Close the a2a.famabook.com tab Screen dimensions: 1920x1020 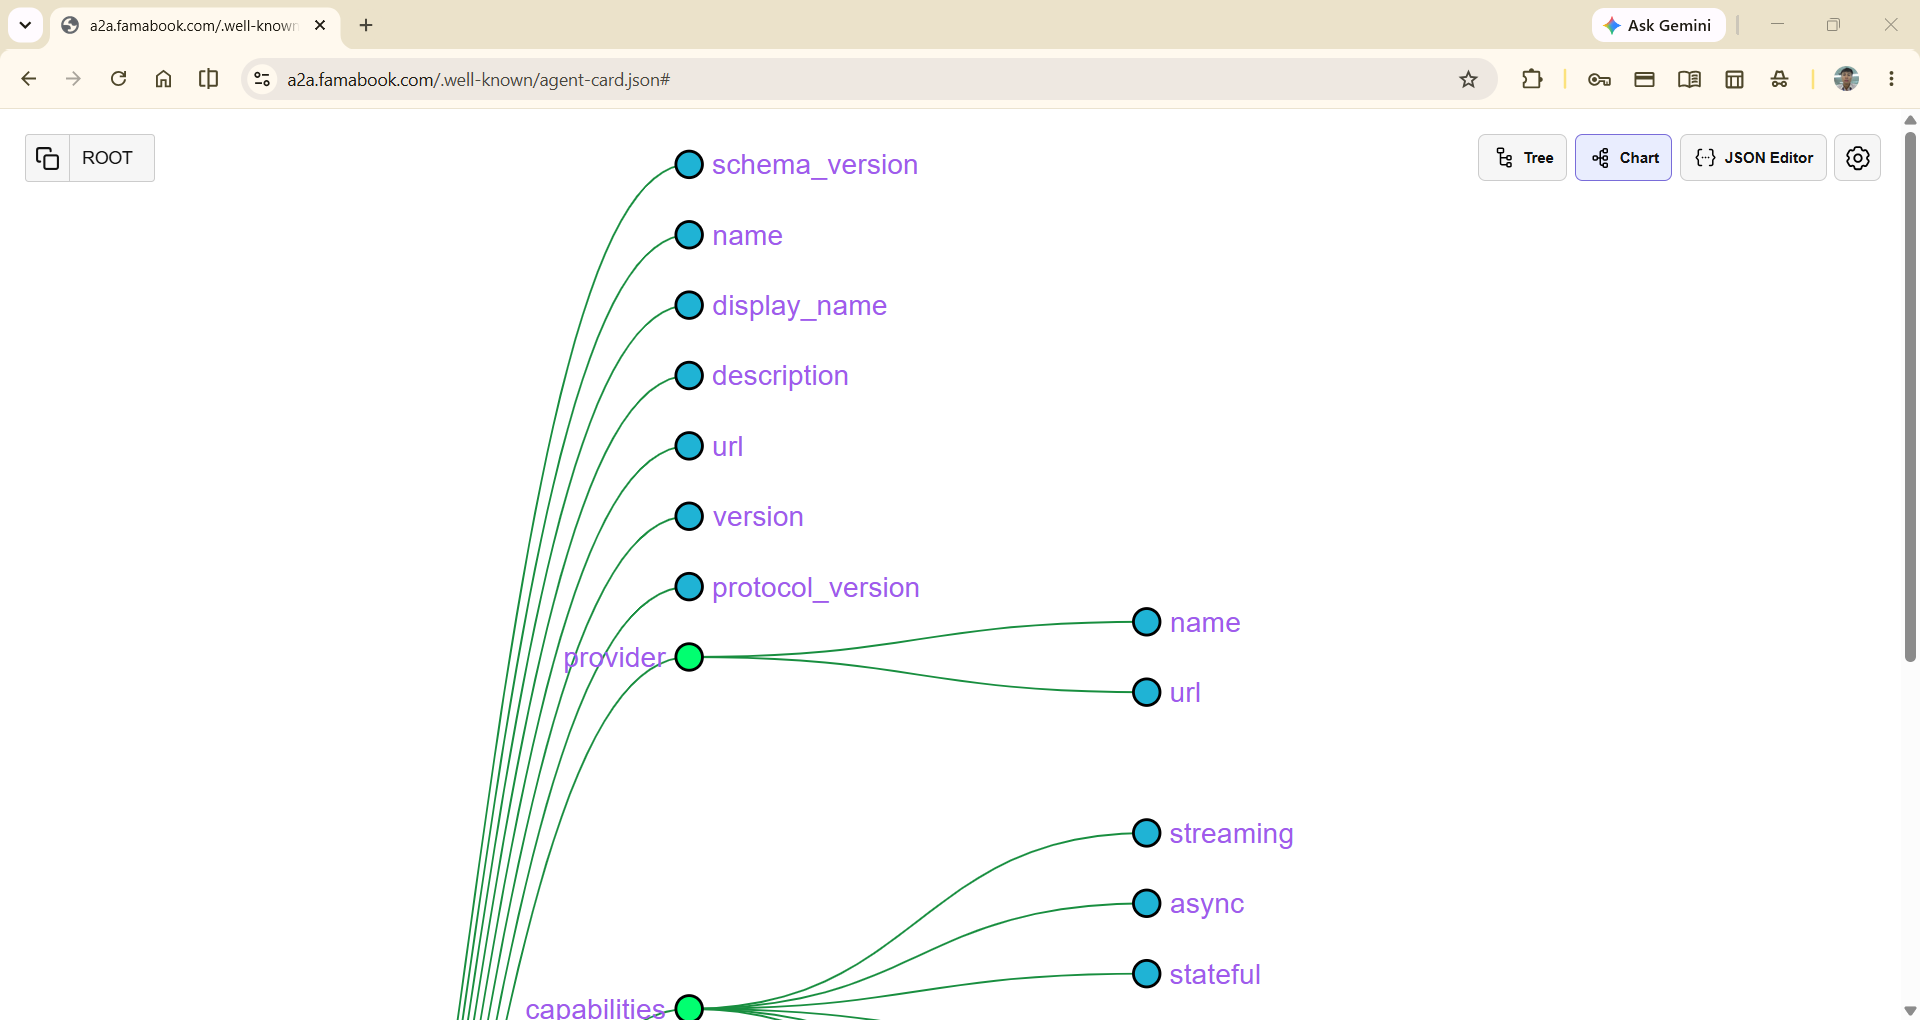coord(320,25)
